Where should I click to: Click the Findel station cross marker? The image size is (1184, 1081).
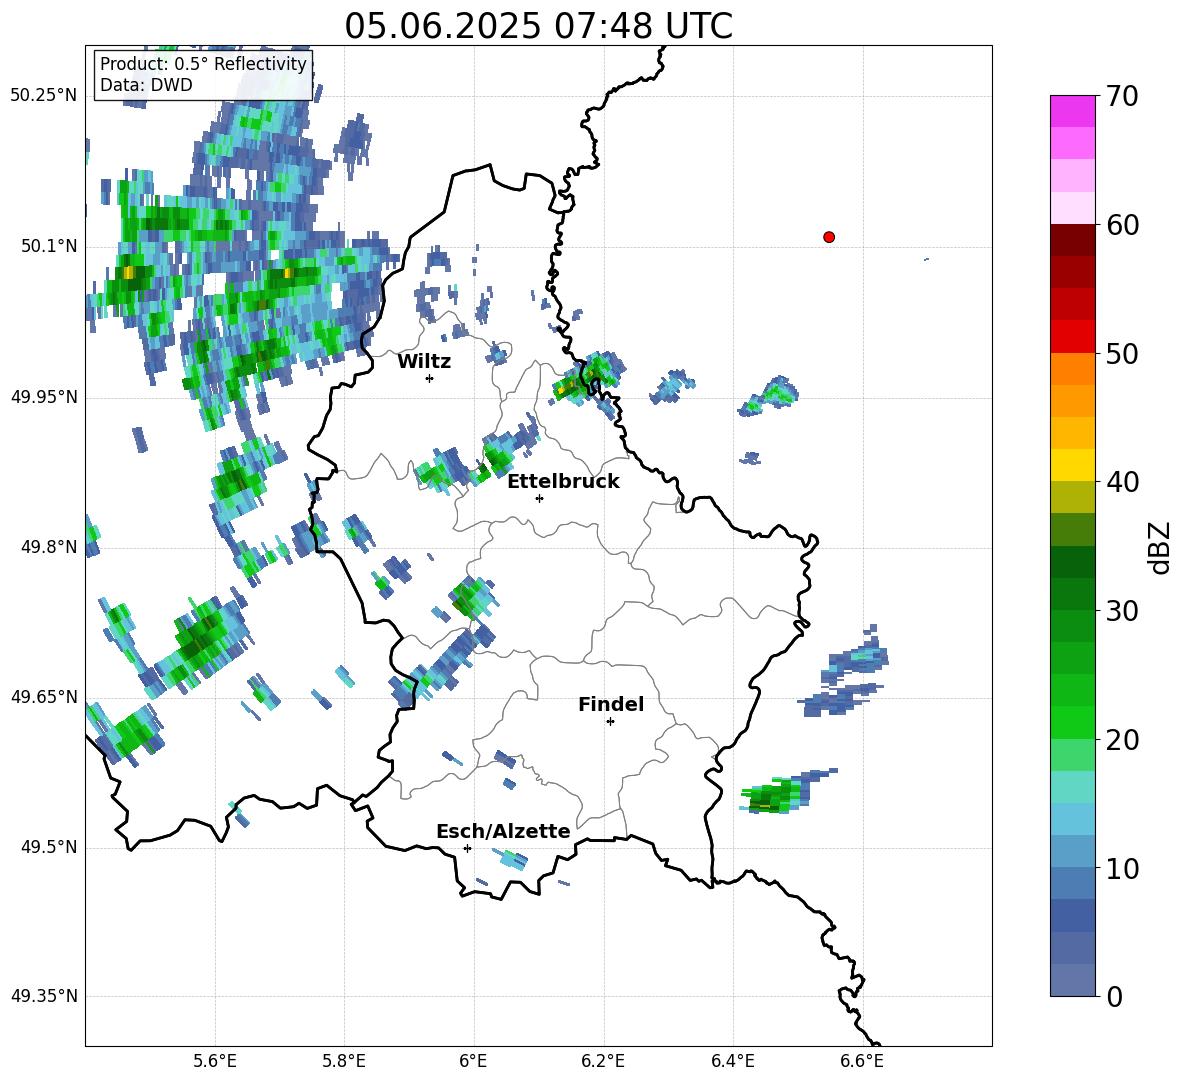click(x=610, y=722)
